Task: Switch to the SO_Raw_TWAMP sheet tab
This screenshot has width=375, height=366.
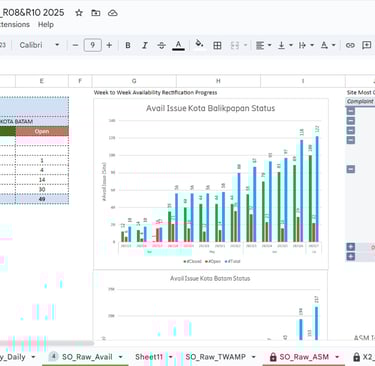Action: click(216, 357)
